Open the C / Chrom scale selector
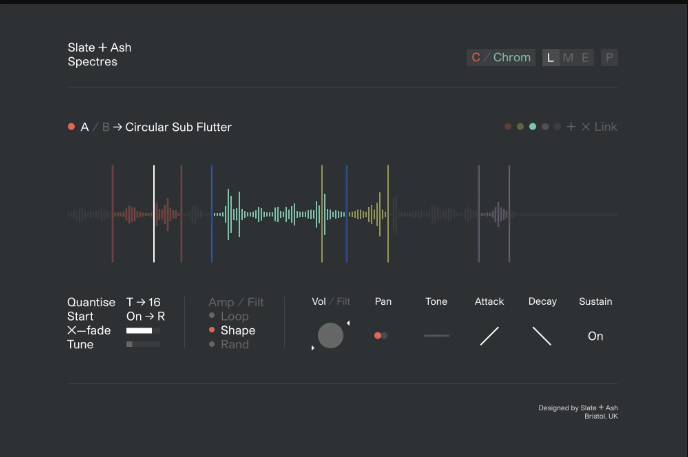 coord(501,58)
